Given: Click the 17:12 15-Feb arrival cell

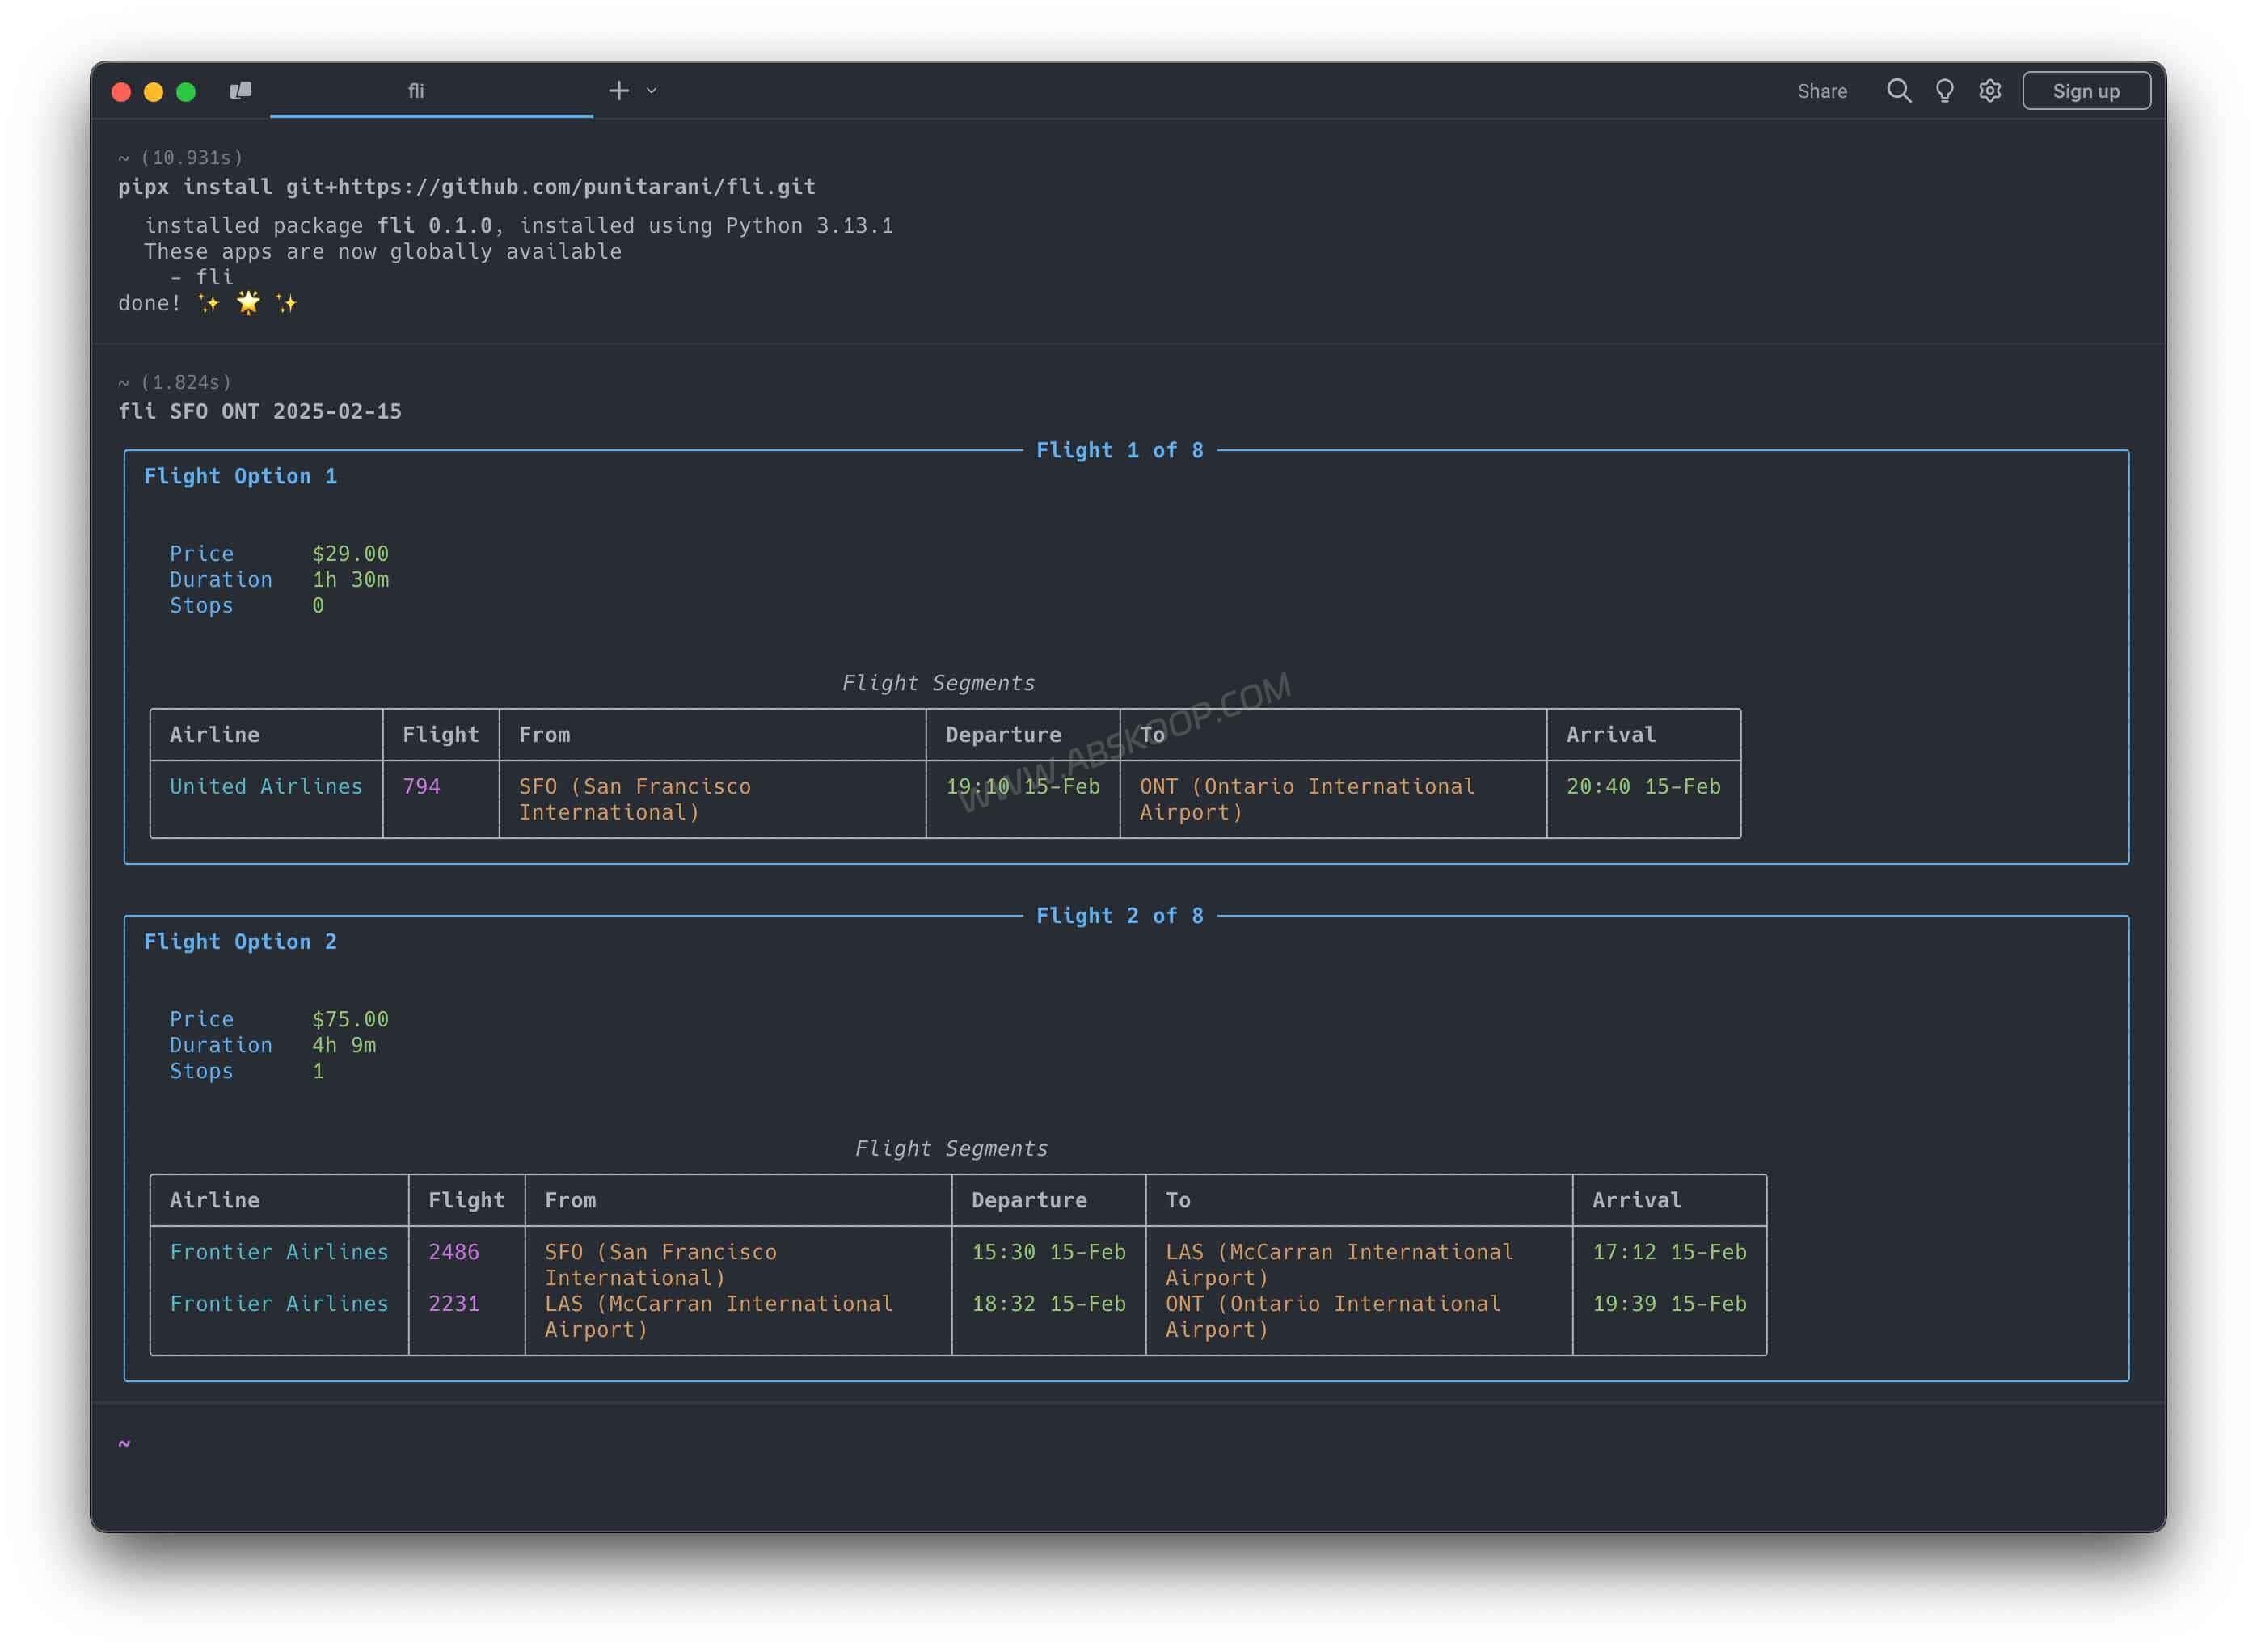Looking at the screenshot, I should [x=1669, y=1253].
